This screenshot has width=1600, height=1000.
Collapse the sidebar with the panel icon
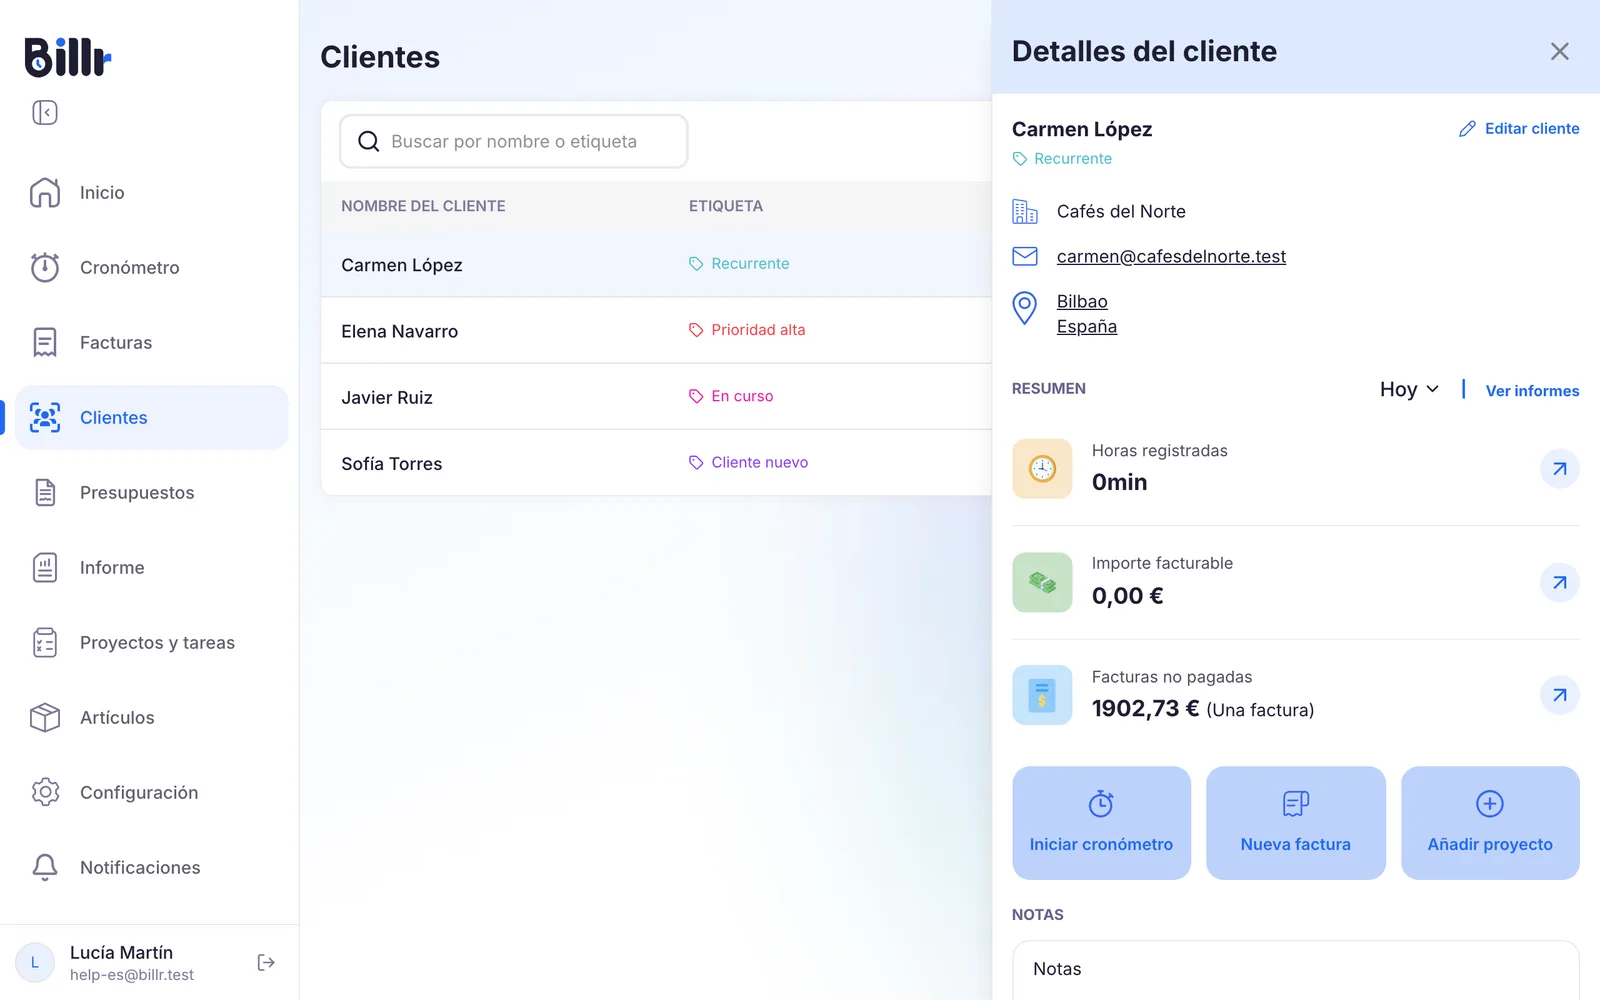(x=45, y=112)
